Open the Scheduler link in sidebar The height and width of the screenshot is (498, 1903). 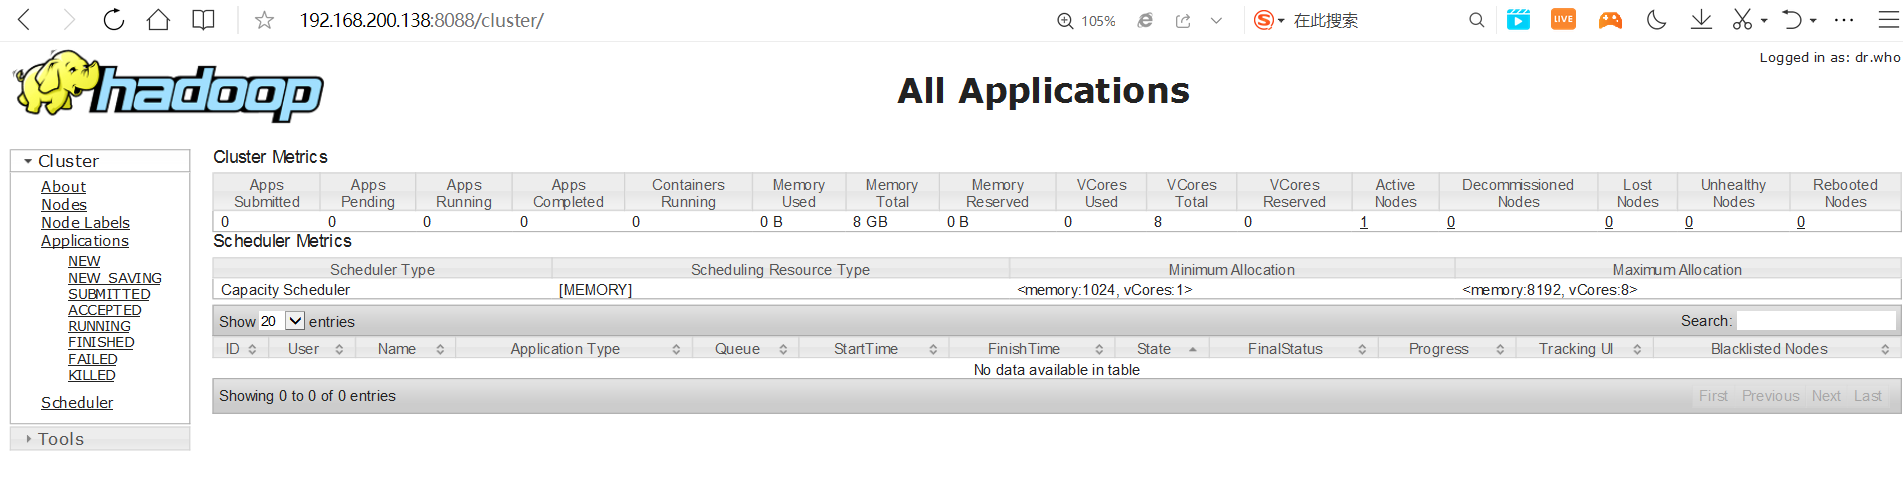coord(77,403)
